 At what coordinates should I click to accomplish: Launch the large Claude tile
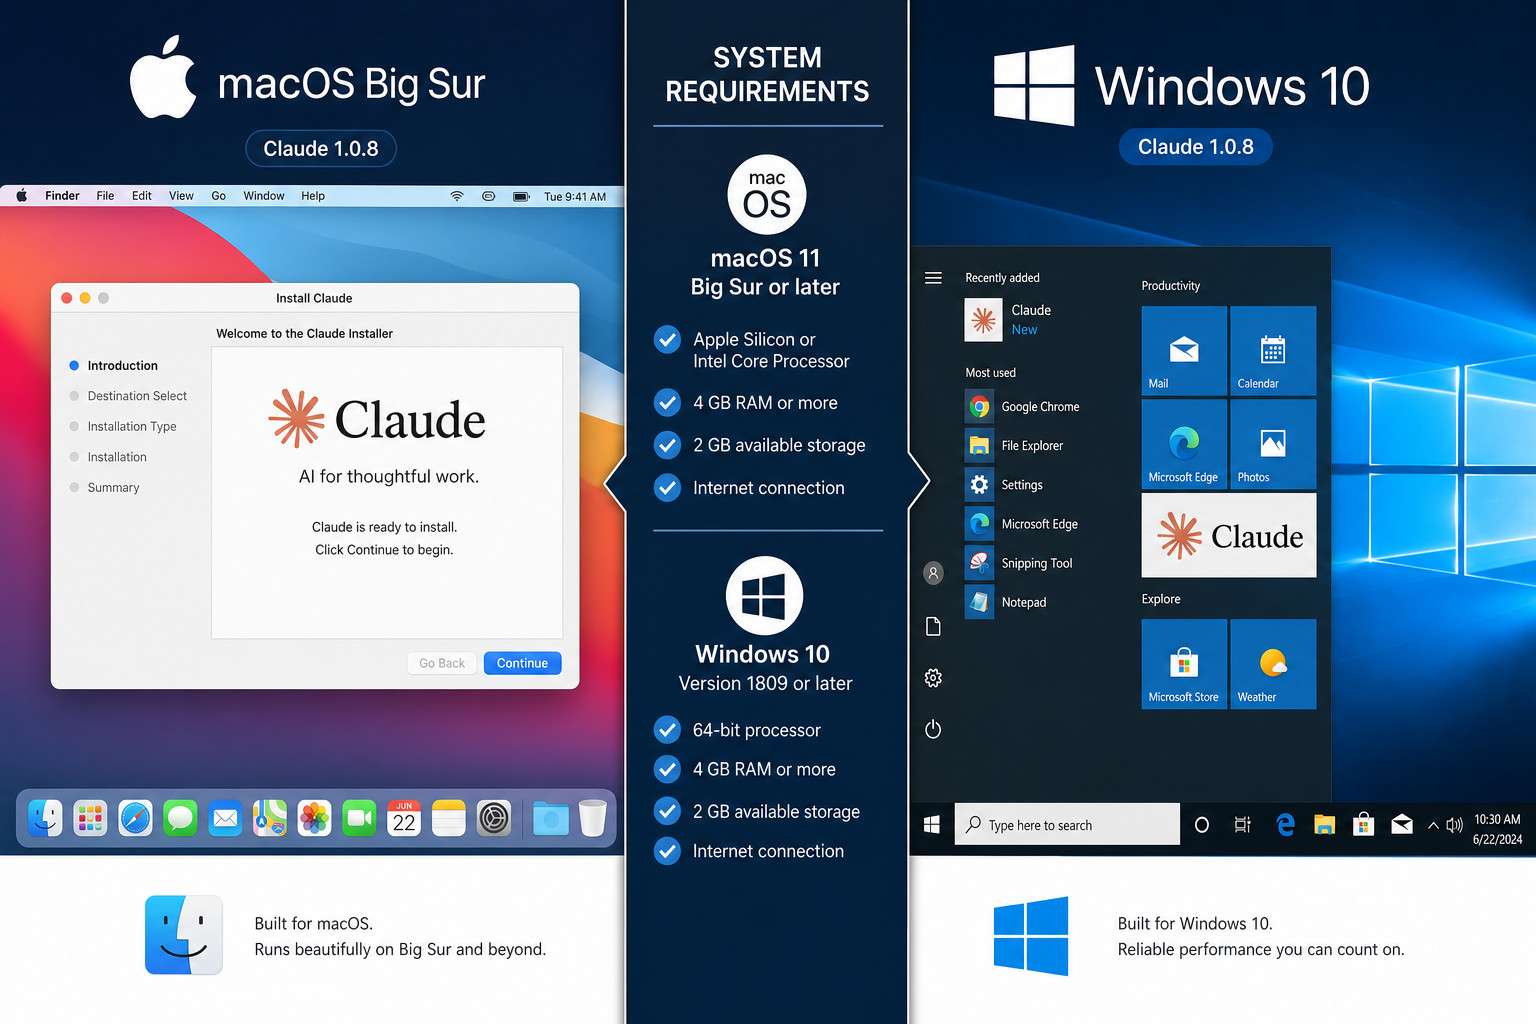pyautogui.click(x=1229, y=536)
